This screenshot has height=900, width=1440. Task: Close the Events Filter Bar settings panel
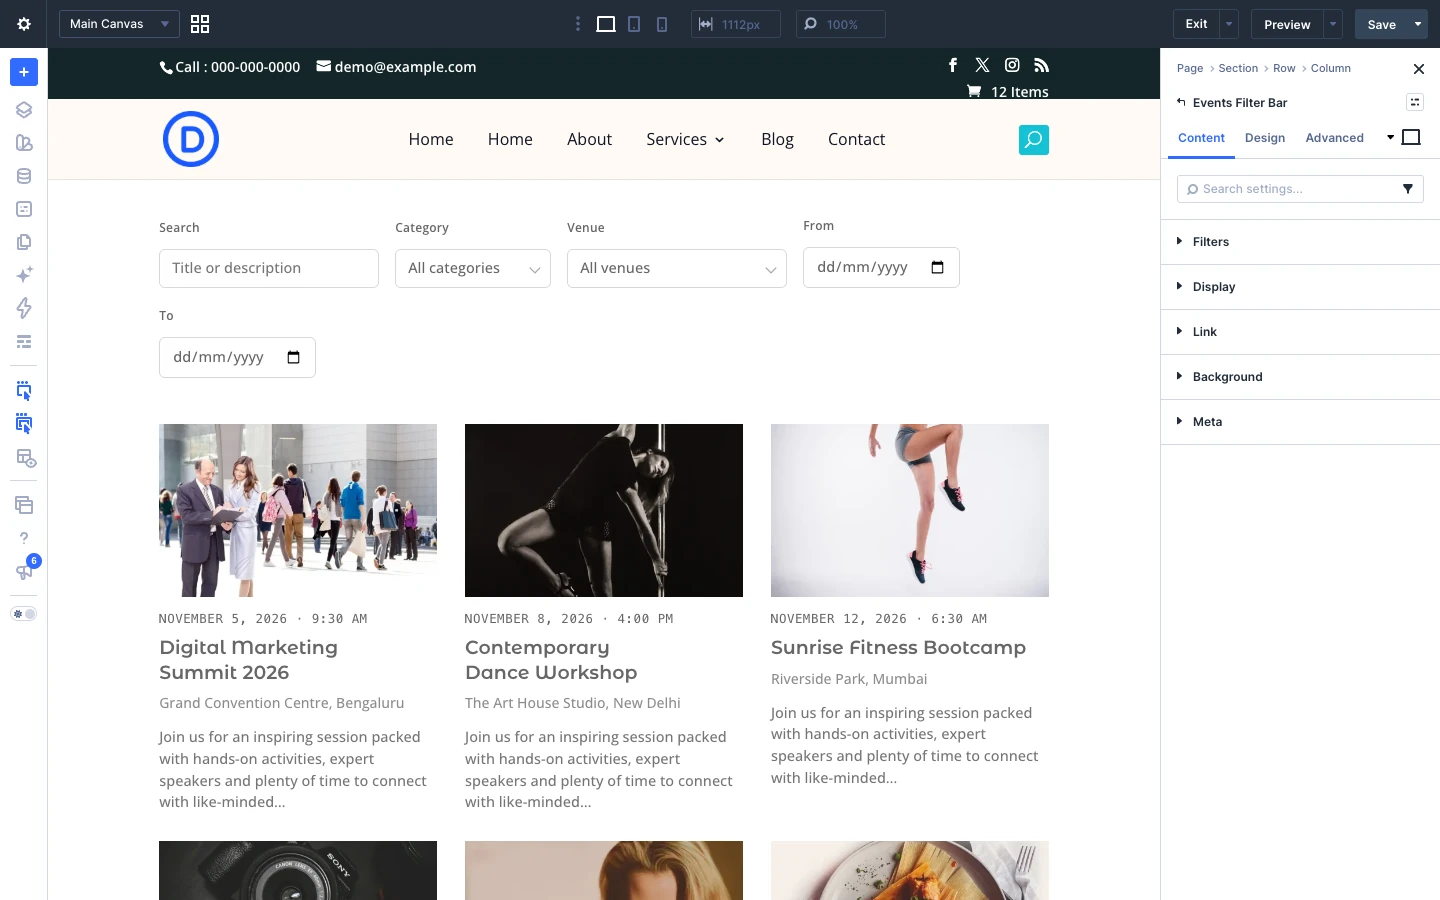[x=1418, y=69]
